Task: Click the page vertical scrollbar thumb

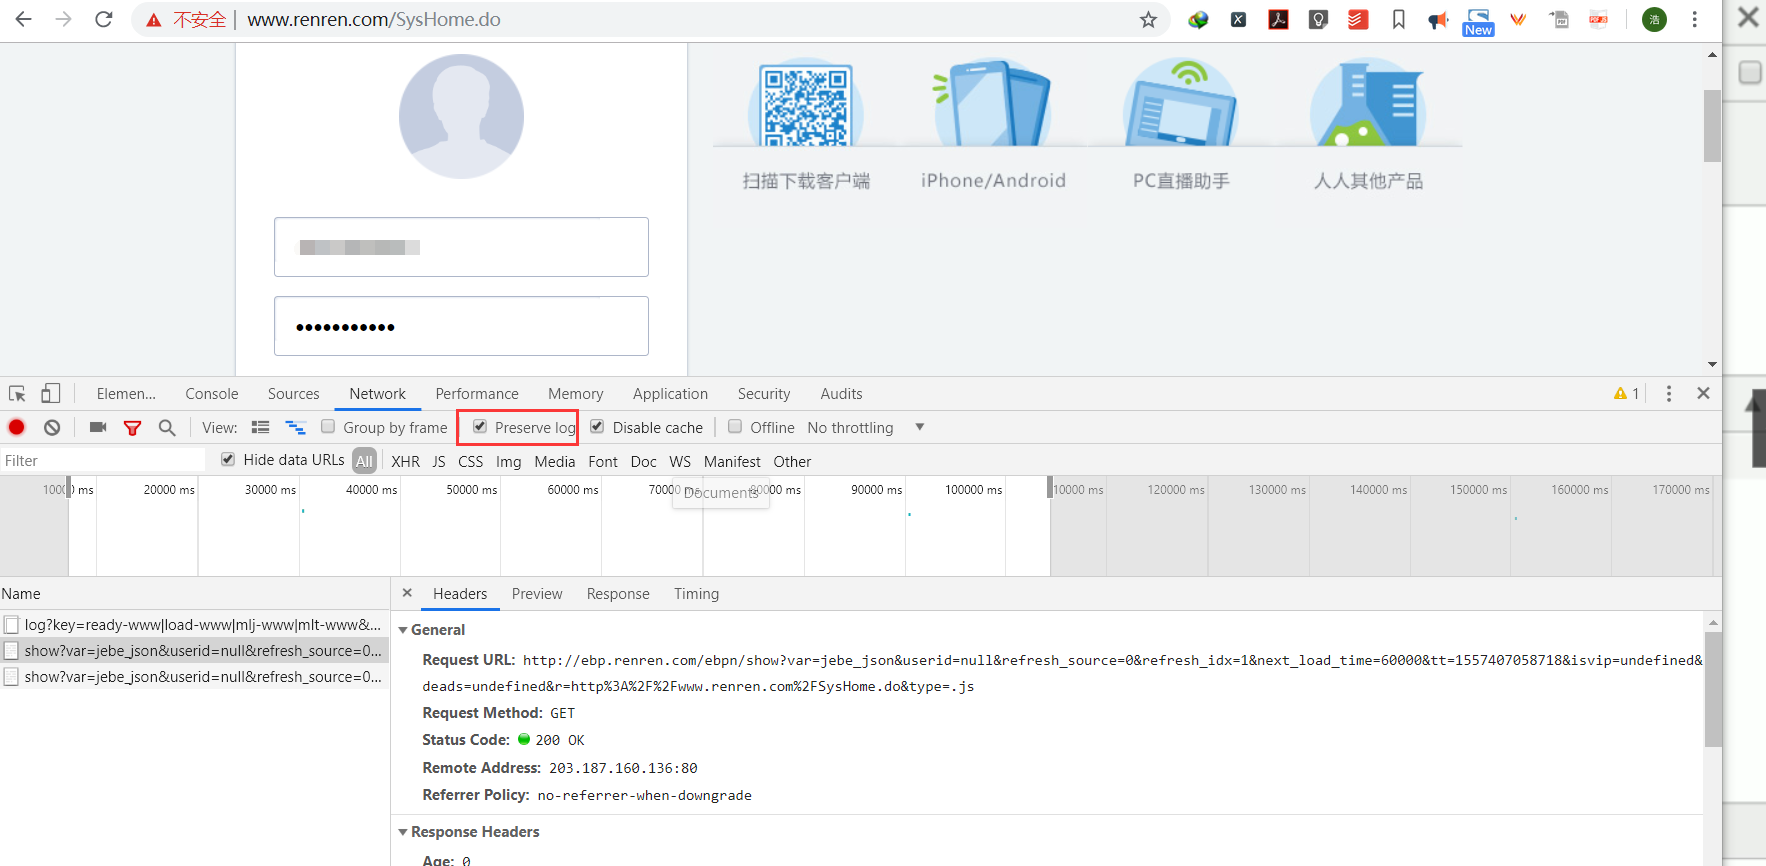Action: click(1712, 126)
